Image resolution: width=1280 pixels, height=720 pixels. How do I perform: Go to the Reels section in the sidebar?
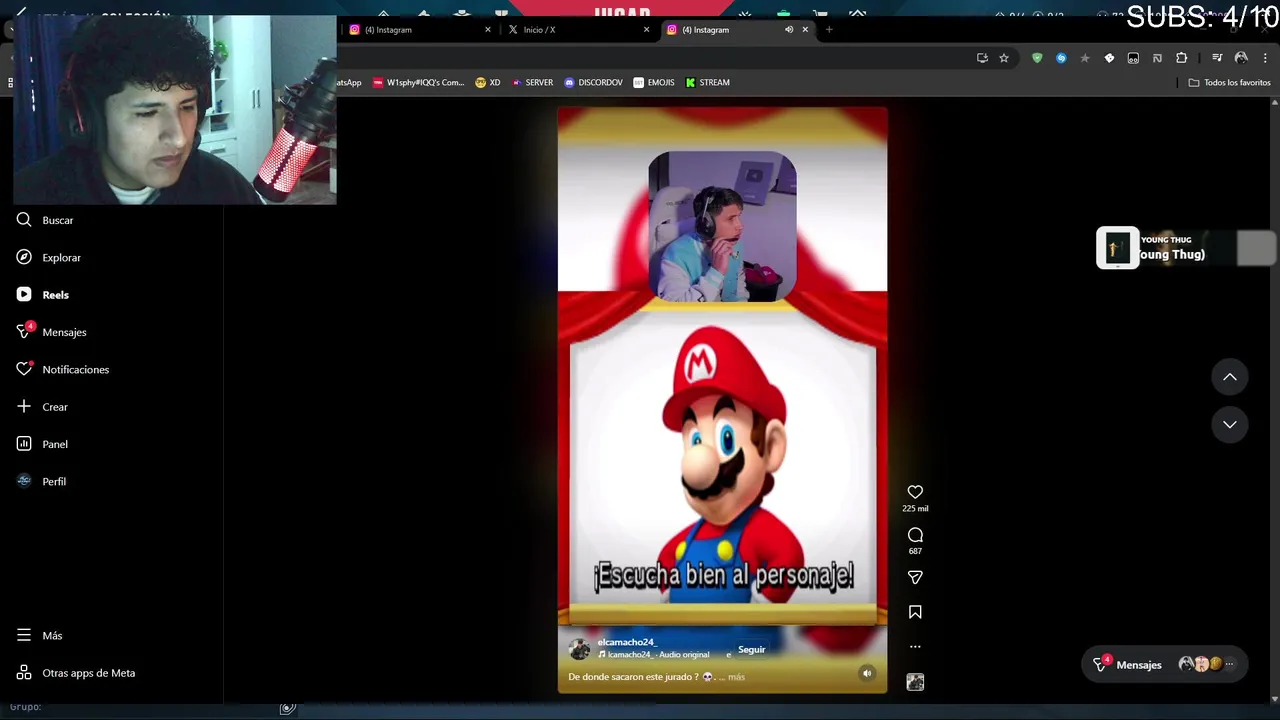click(42, 295)
